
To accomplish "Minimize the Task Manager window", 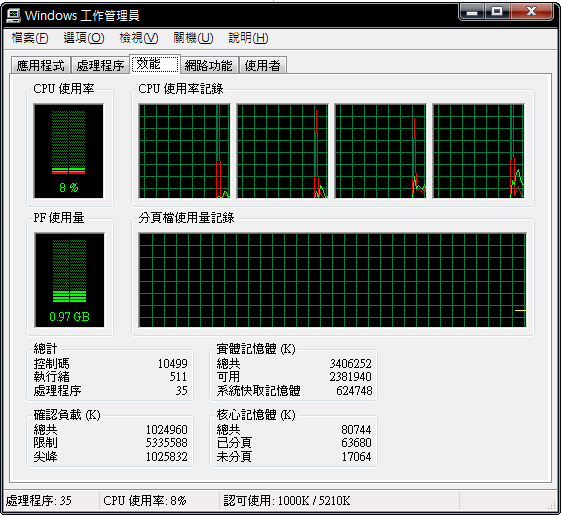I will pyautogui.click(x=472, y=12).
